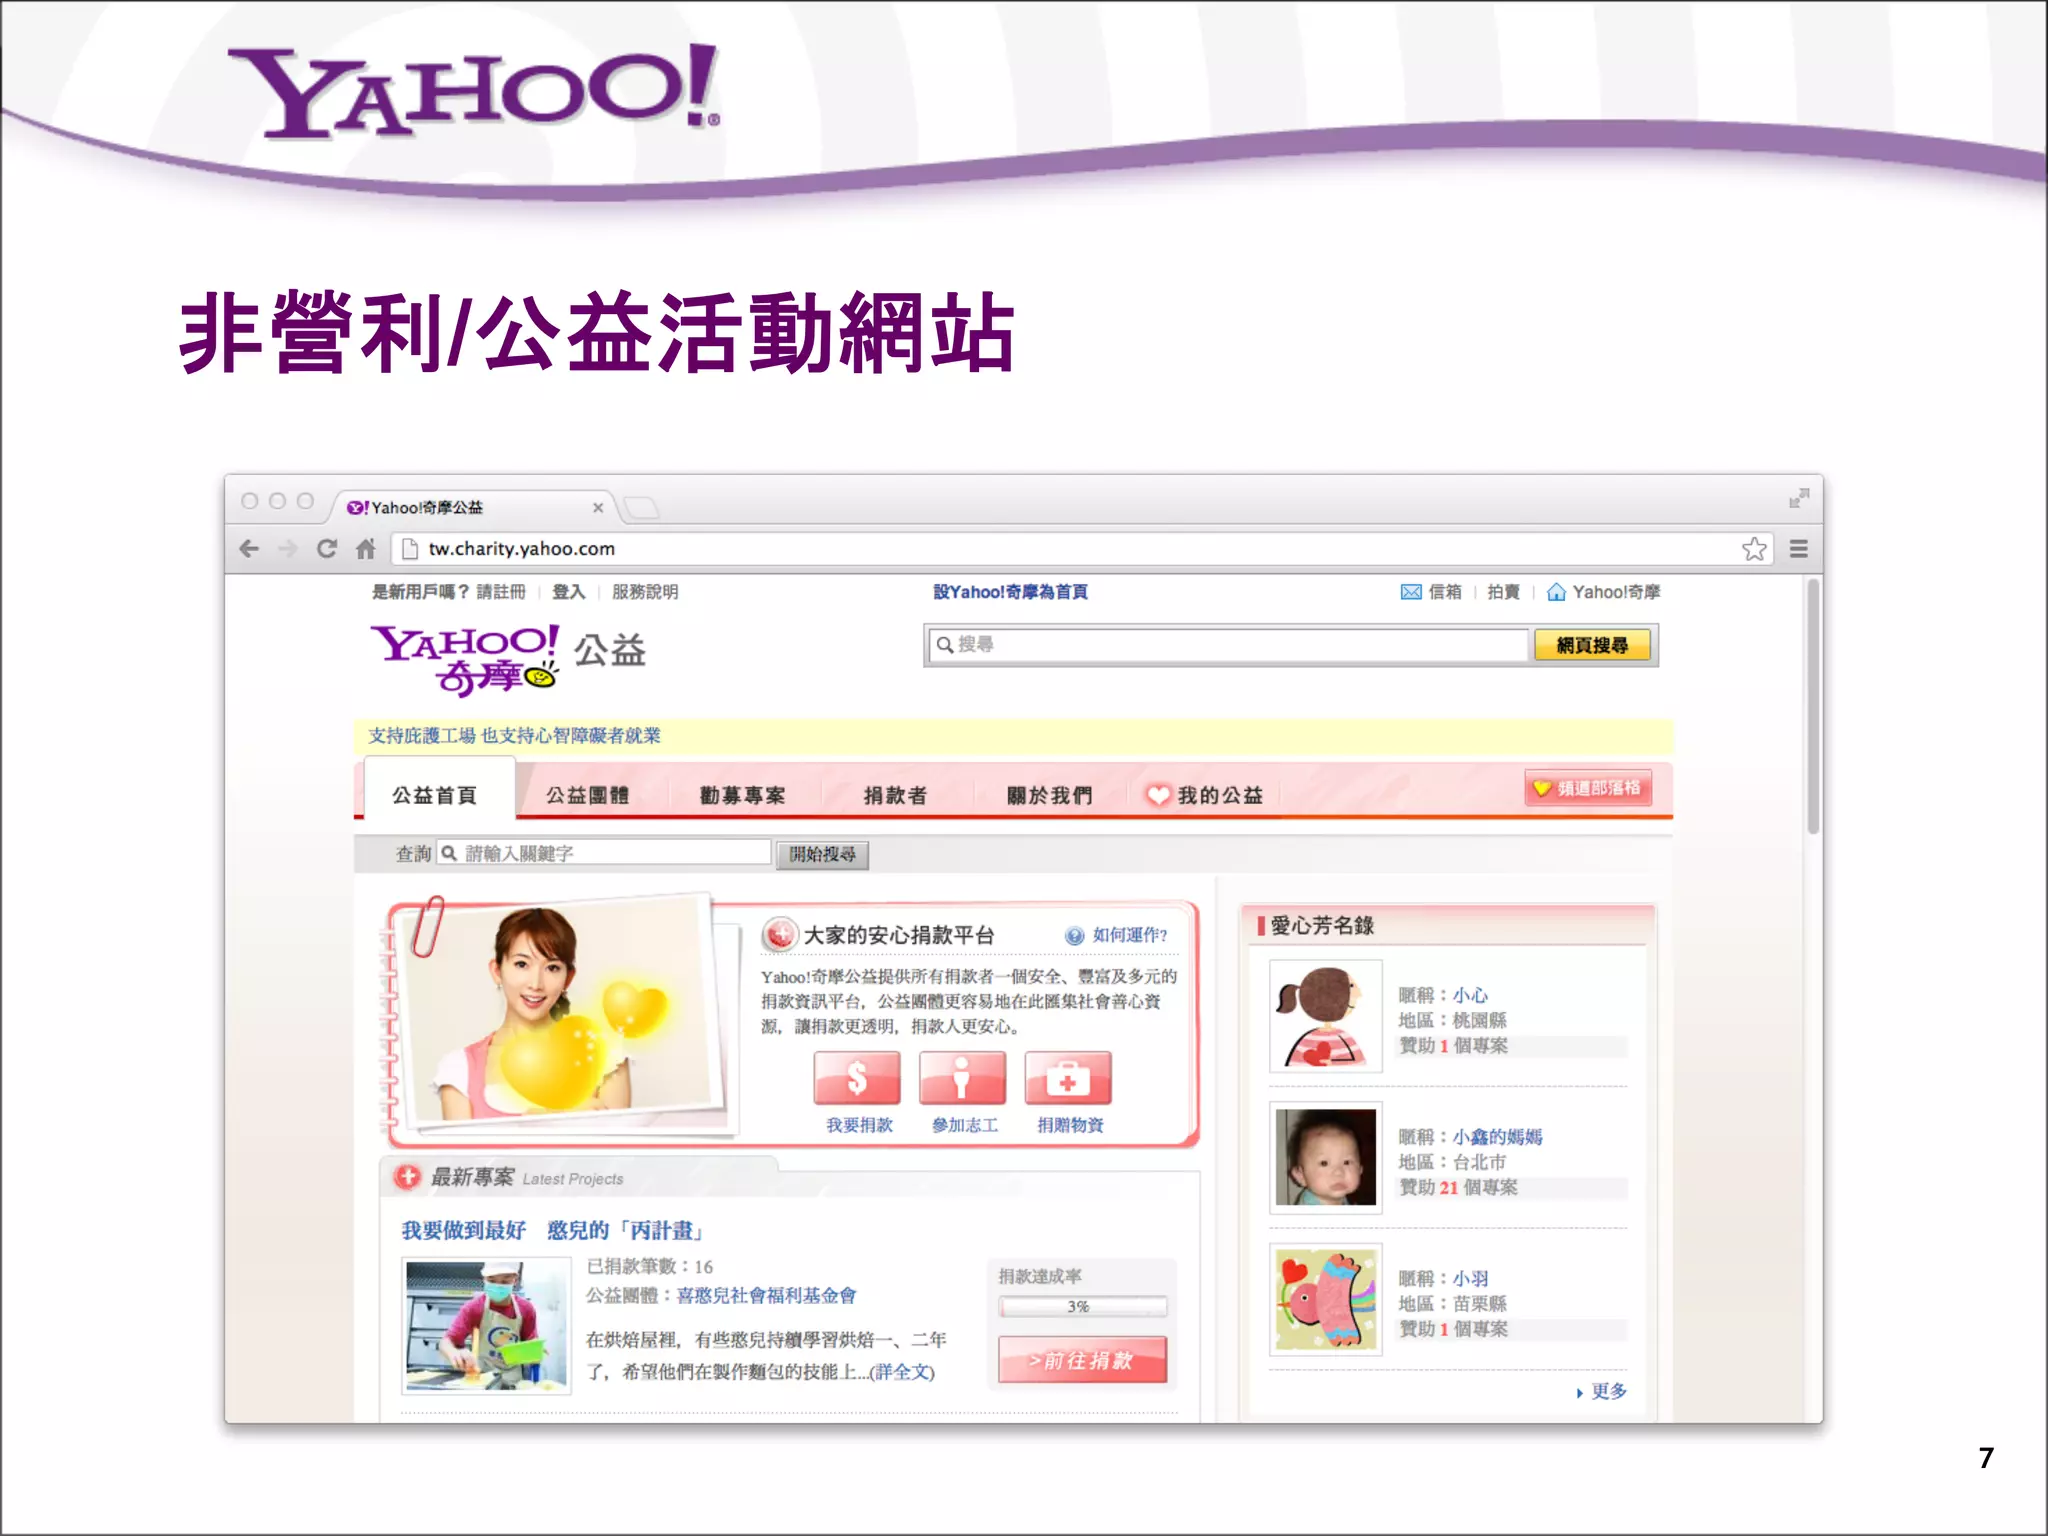
Task: Click the bakery project thumbnail
Action: click(x=486, y=1326)
